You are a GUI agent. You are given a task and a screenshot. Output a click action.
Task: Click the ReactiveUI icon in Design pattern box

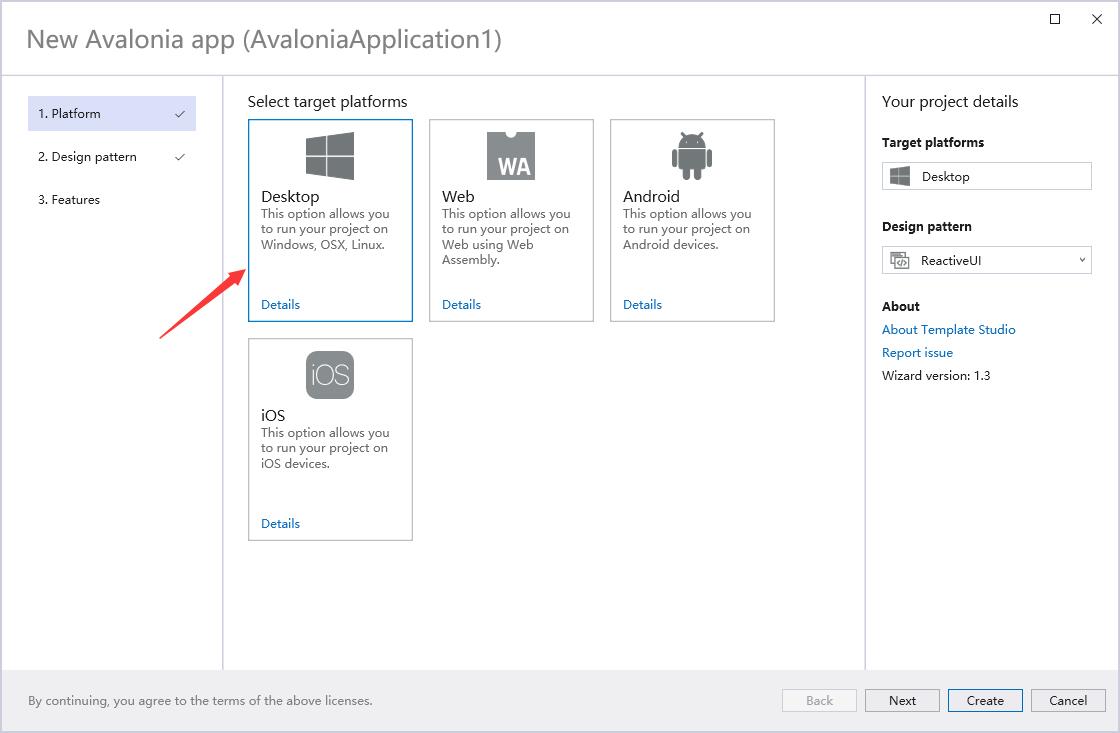coord(900,261)
